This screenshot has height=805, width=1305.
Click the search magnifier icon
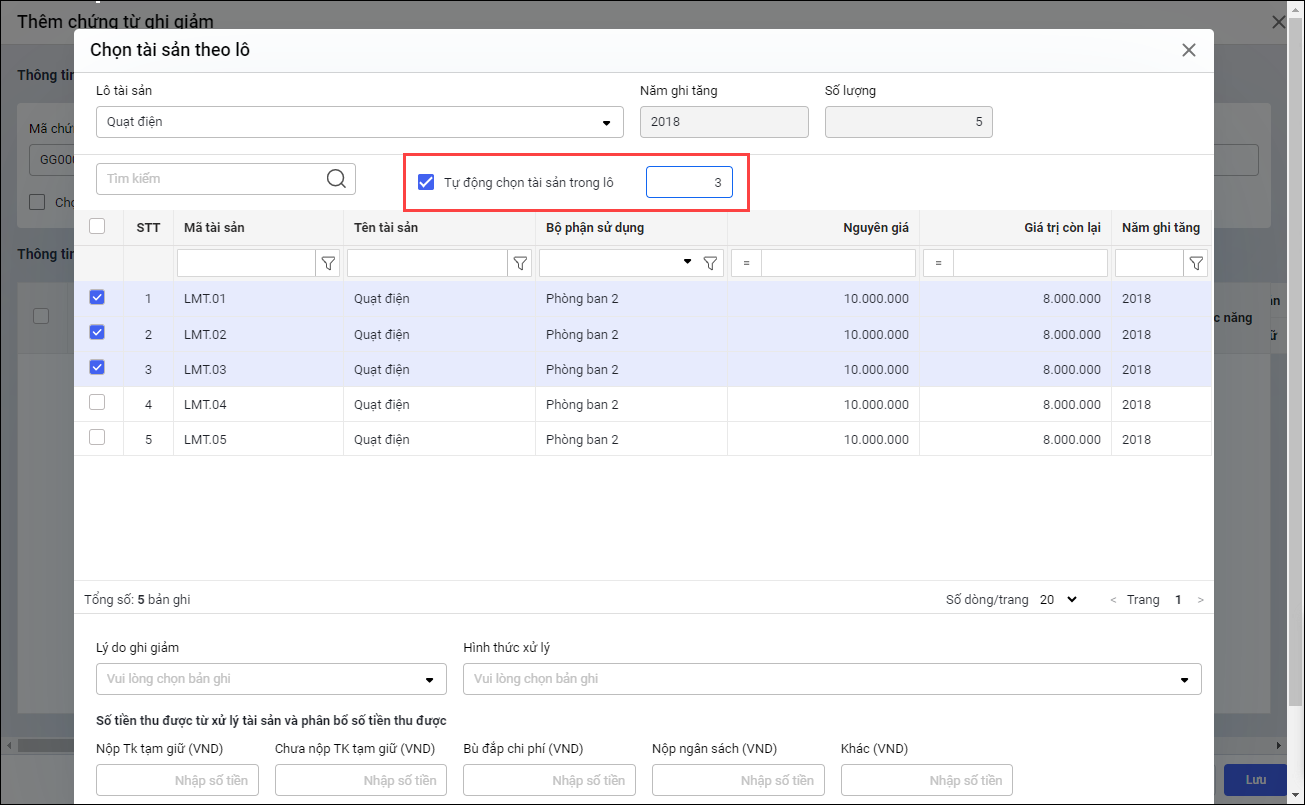pos(336,179)
